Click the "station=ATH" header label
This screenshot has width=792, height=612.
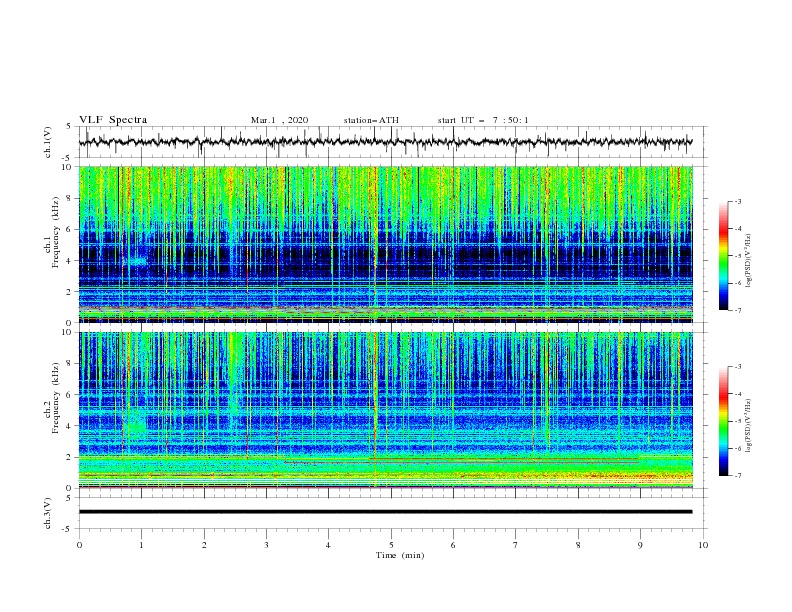pyautogui.click(x=371, y=120)
